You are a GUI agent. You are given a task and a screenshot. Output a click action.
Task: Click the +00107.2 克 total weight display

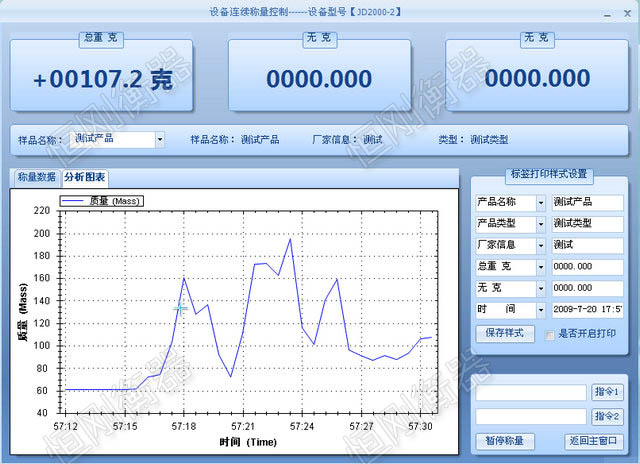(x=103, y=79)
